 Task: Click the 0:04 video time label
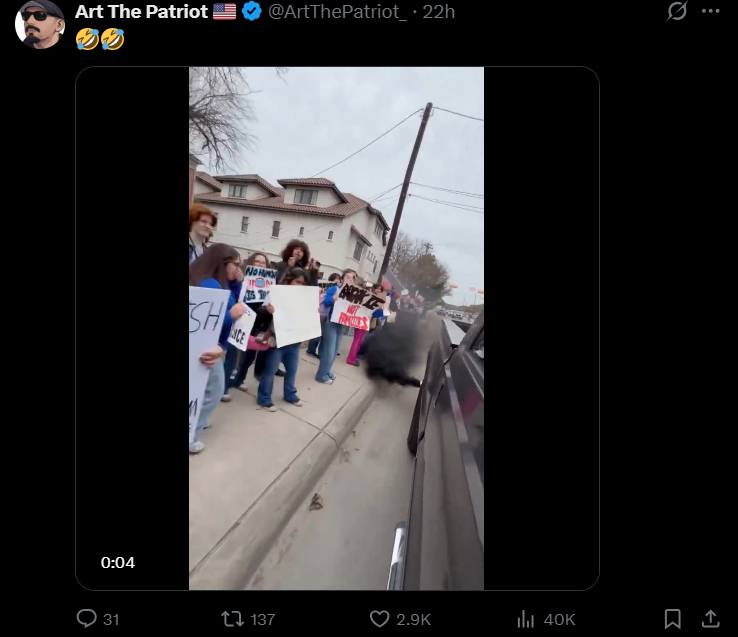point(118,563)
